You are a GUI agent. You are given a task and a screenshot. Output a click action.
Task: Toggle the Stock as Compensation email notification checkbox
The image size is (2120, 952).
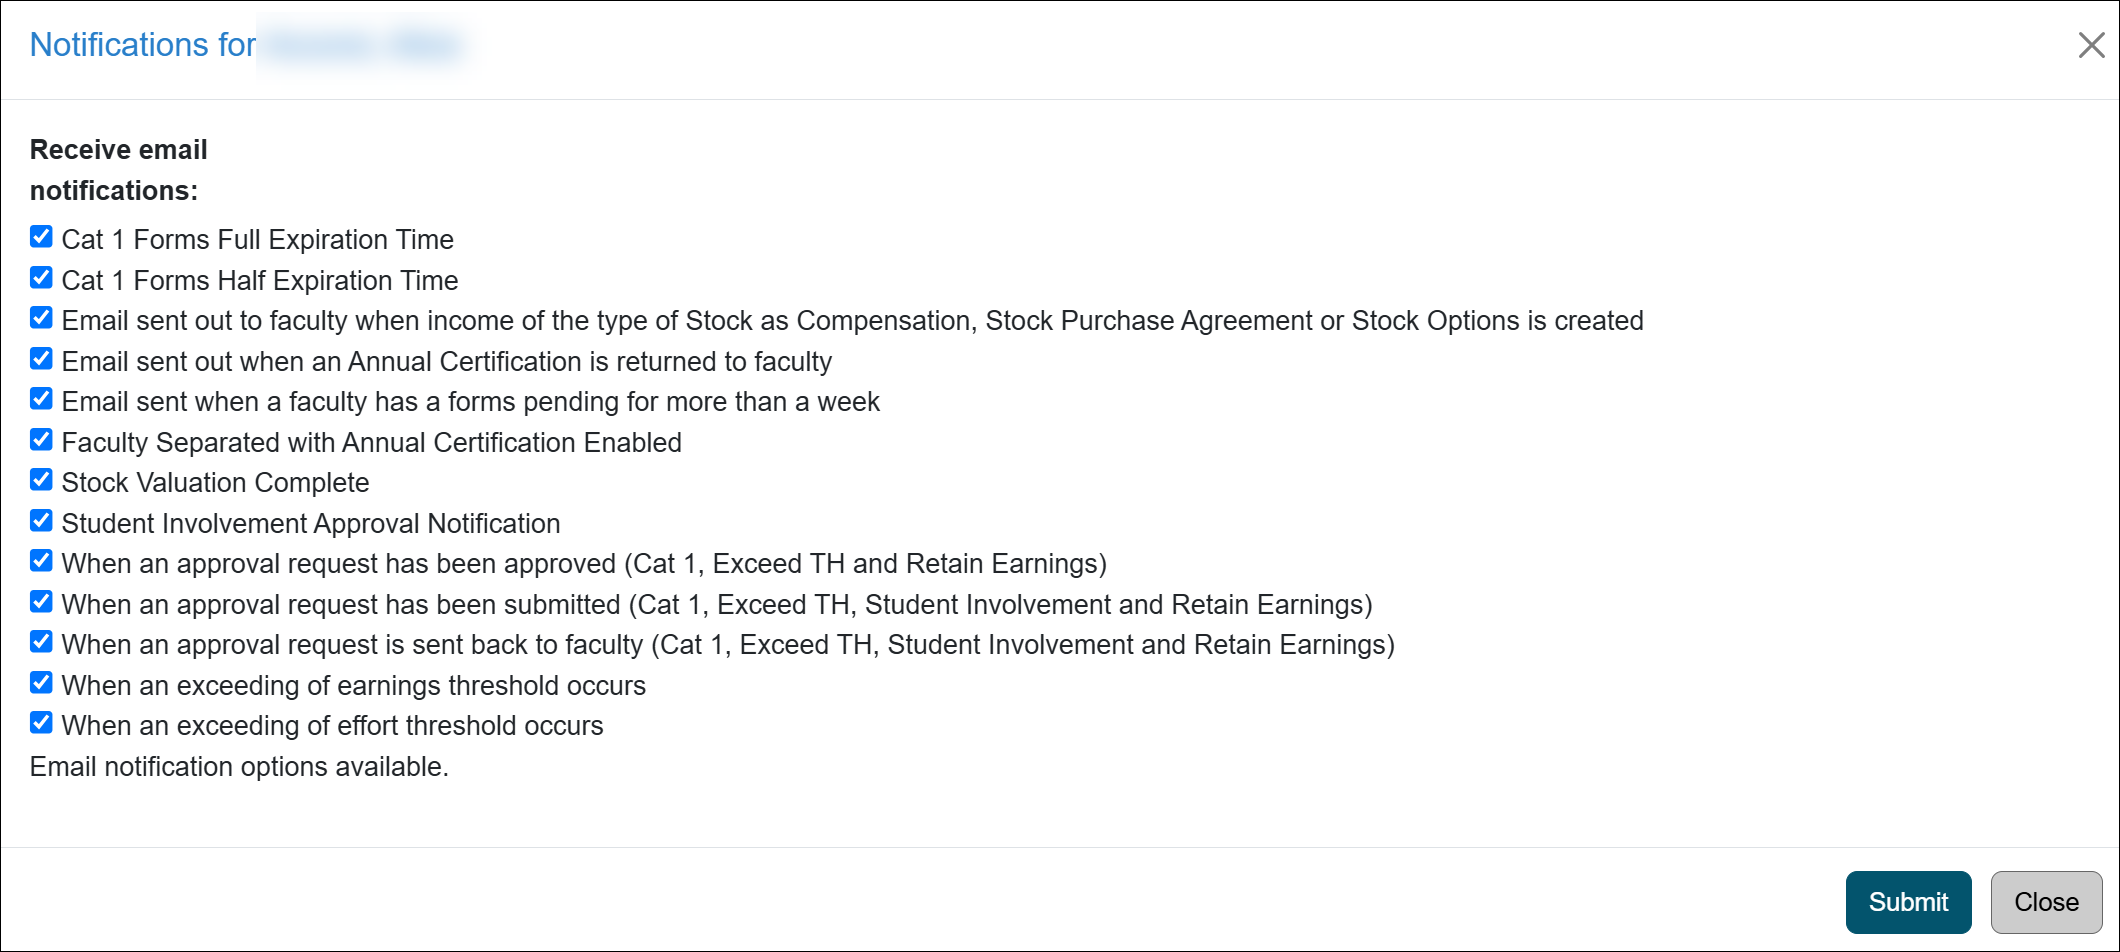(x=41, y=318)
